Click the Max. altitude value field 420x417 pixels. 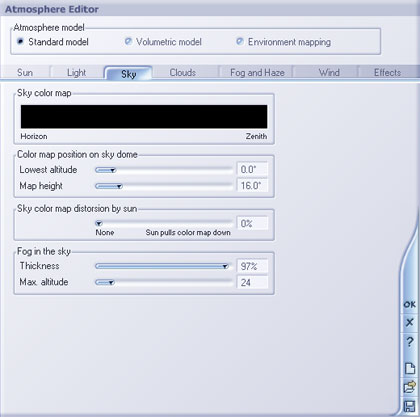(252, 282)
